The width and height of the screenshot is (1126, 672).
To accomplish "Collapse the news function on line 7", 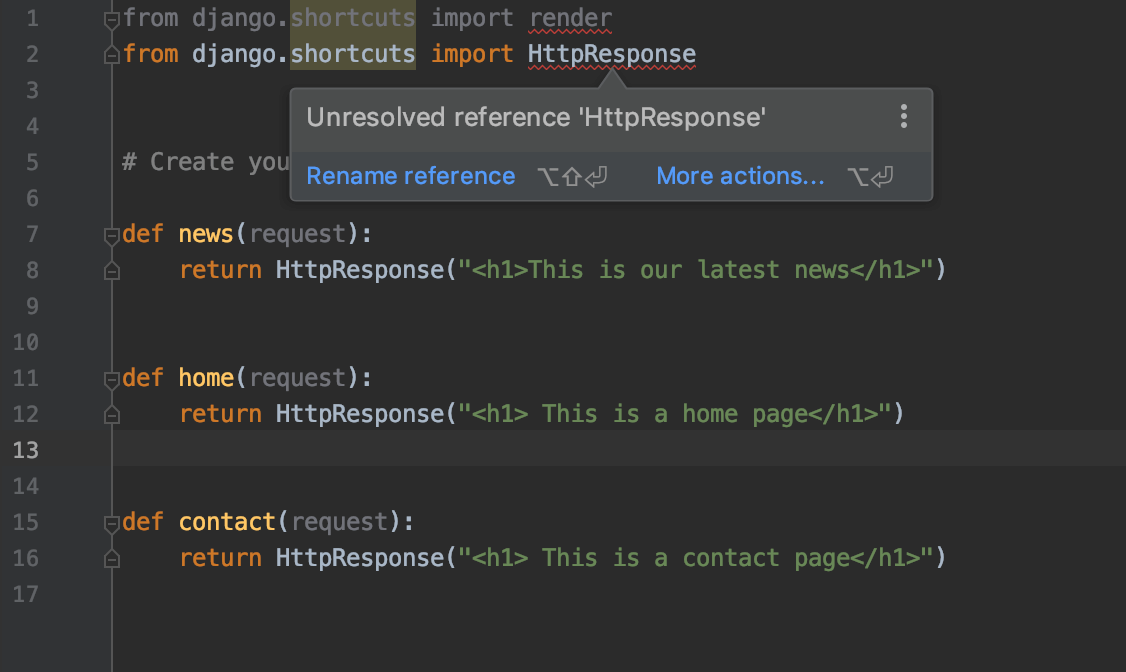I will pyautogui.click(x=111, y=235).
